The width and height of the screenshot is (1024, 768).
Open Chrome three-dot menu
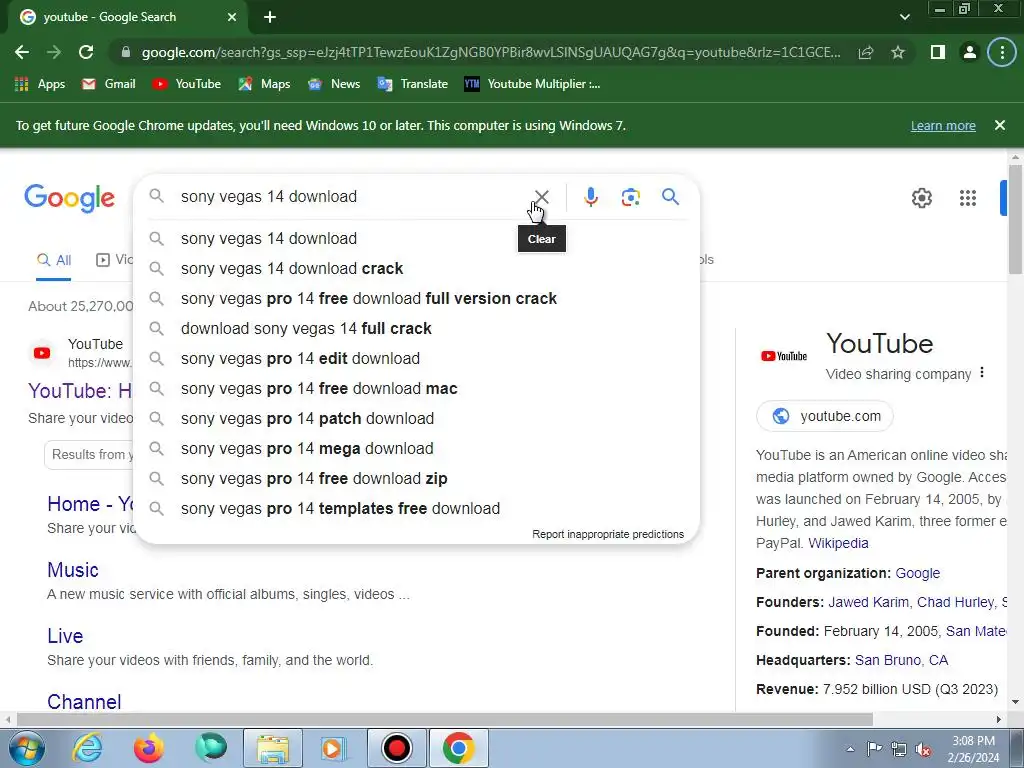(x=1002, y=52)
